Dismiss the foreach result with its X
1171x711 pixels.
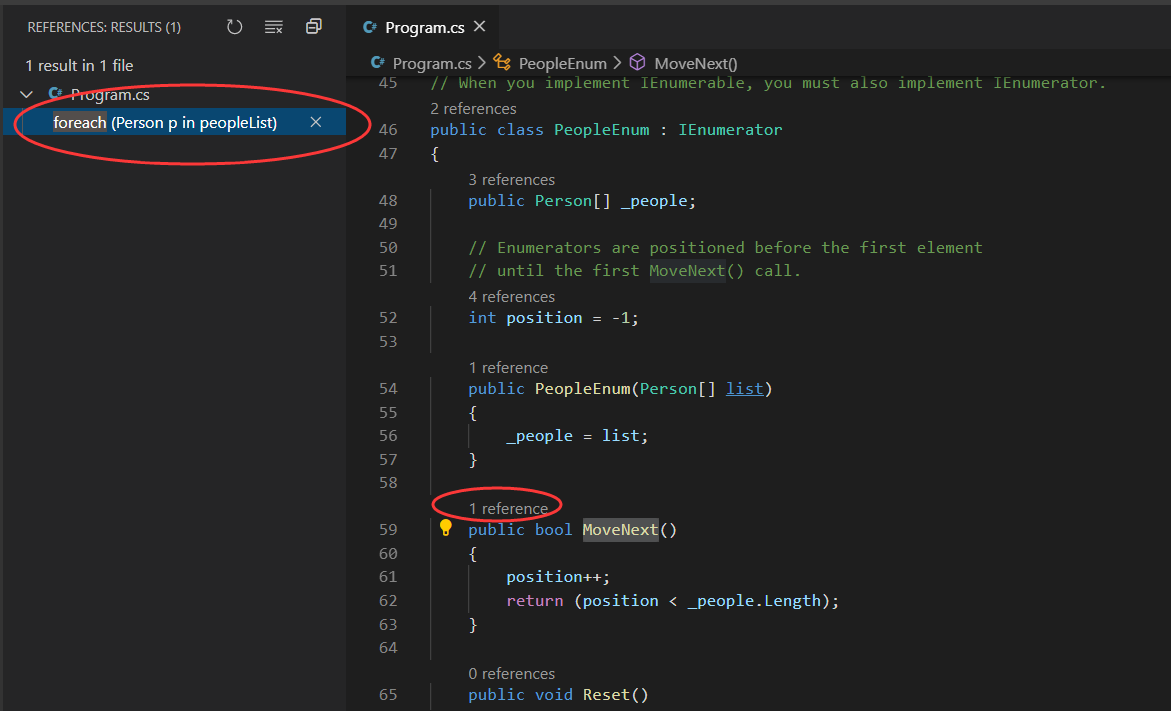[315, 121]
